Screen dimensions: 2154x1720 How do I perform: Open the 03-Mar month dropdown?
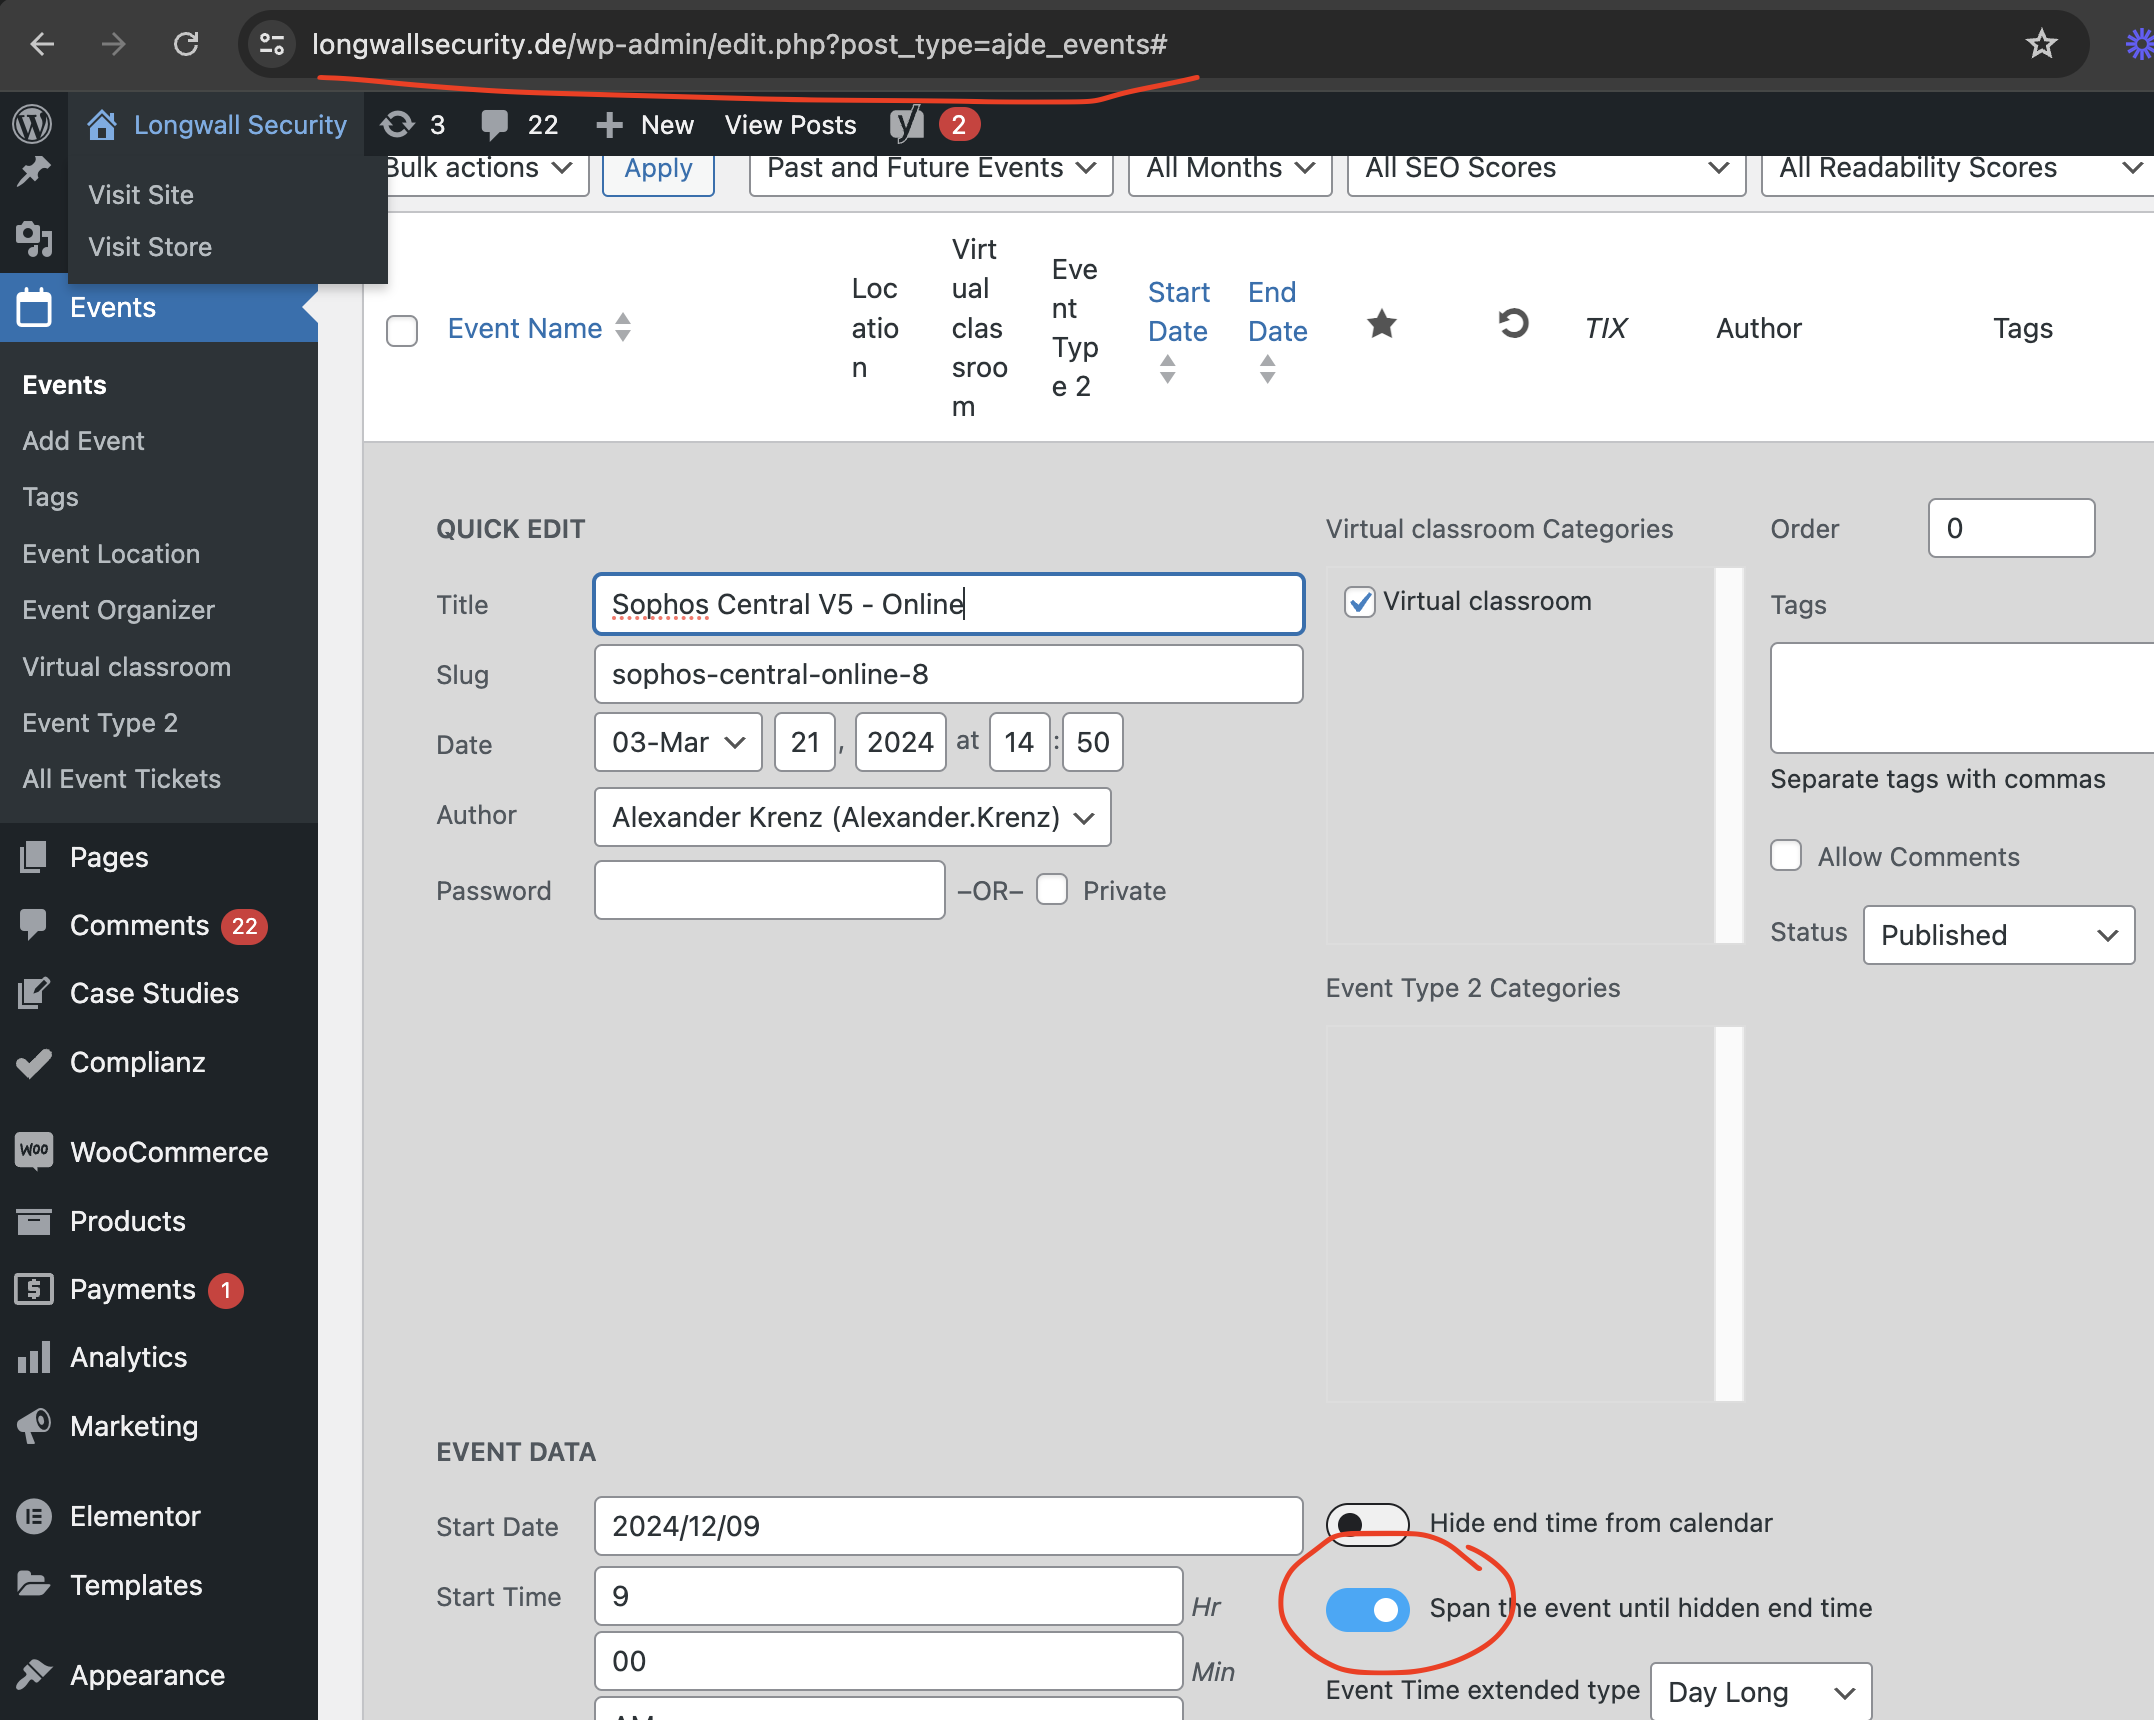pyautogui.click(x=678, y=742)
